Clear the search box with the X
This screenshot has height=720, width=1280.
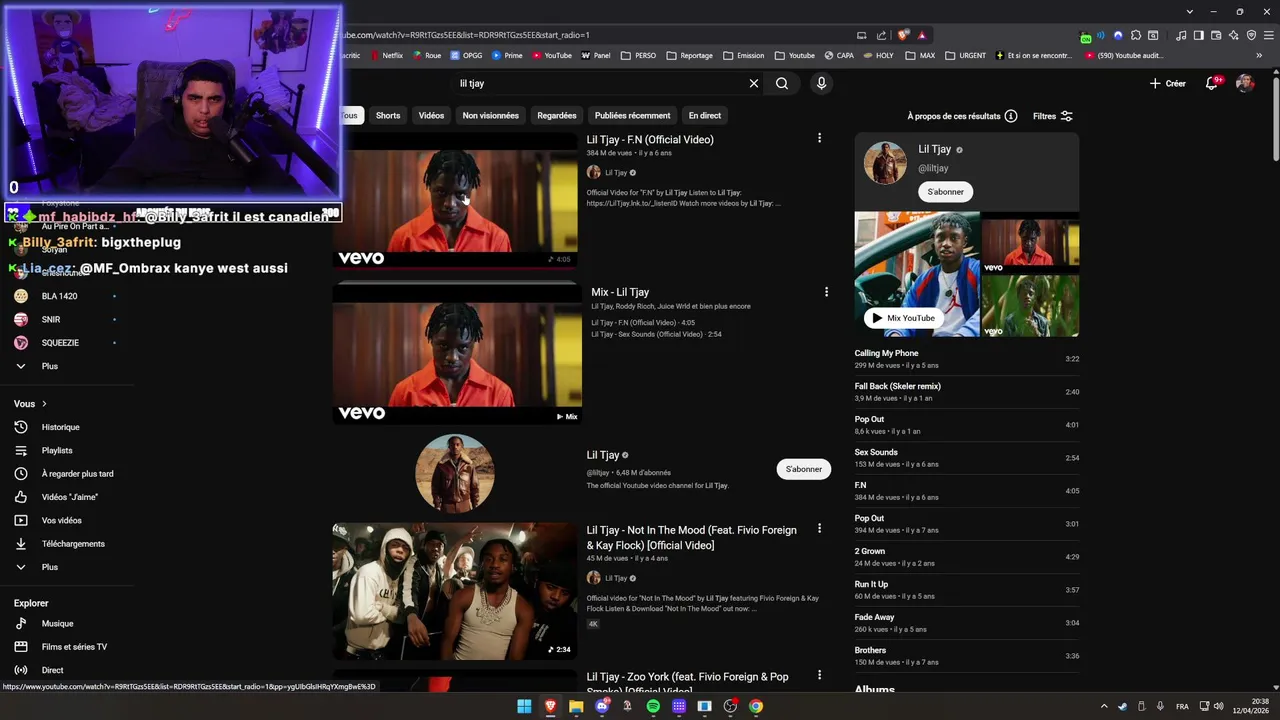pos(754,83)
